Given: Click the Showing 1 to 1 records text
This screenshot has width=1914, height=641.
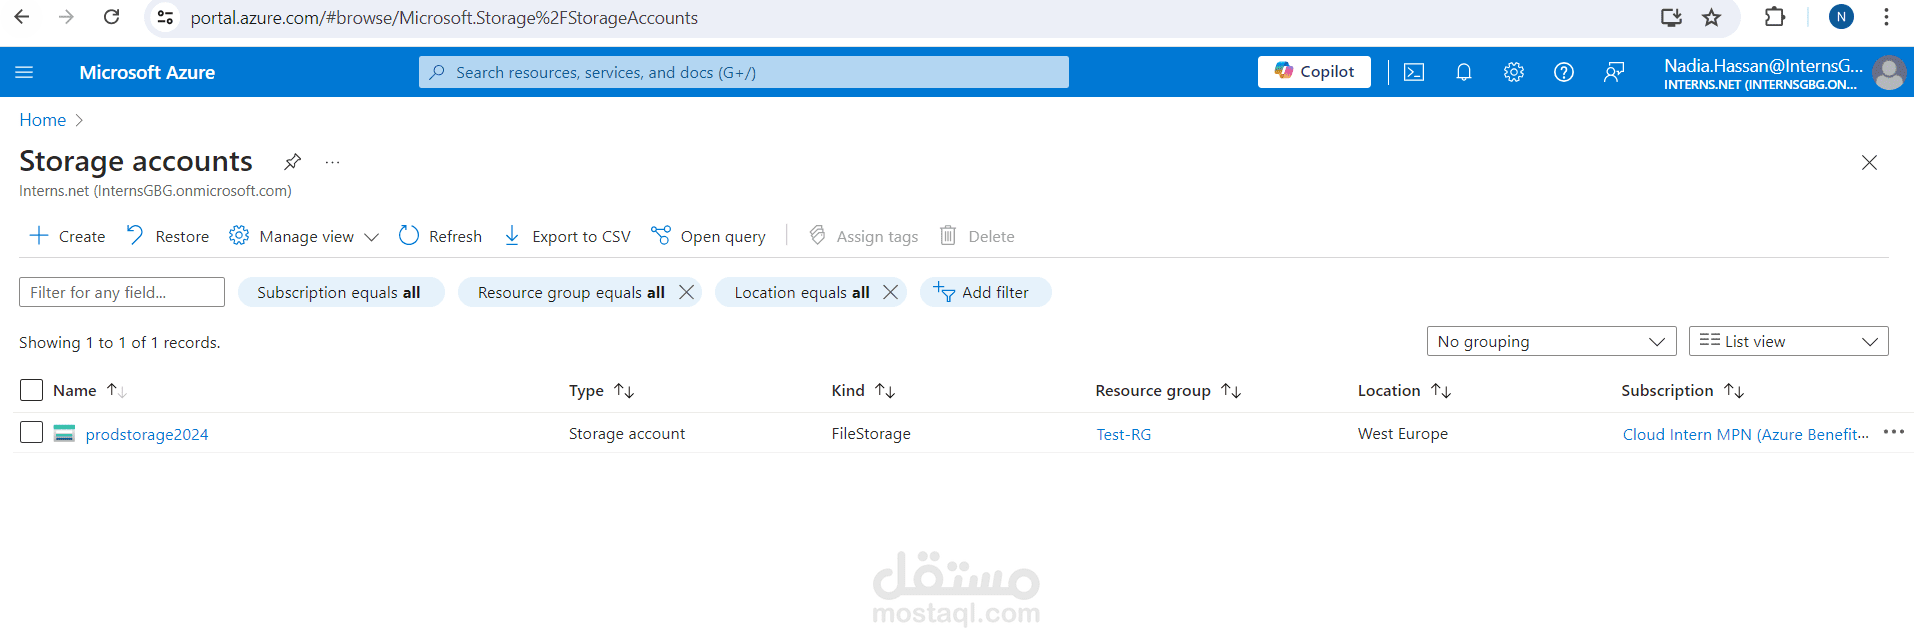Looking at the screenshot, I should tap(120, 342).
